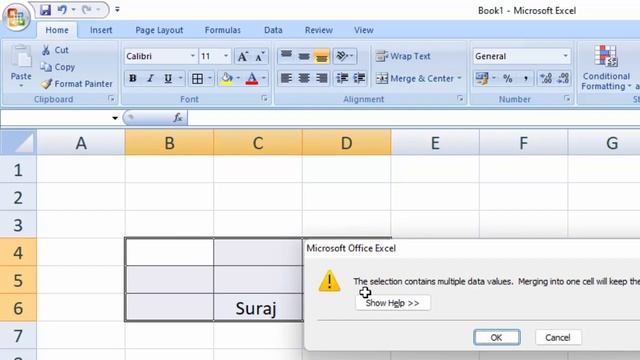The width and height of the screenshot is (640, 360).
Task: Toggle Bold formatting
Action: coord(133,78)
